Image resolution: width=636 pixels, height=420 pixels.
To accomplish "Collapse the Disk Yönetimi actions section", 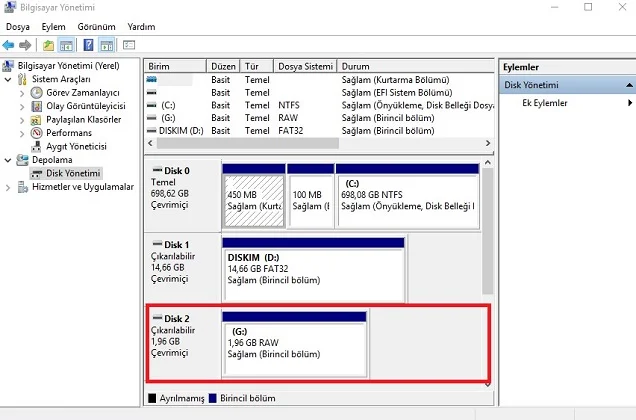I will [629, 85].
